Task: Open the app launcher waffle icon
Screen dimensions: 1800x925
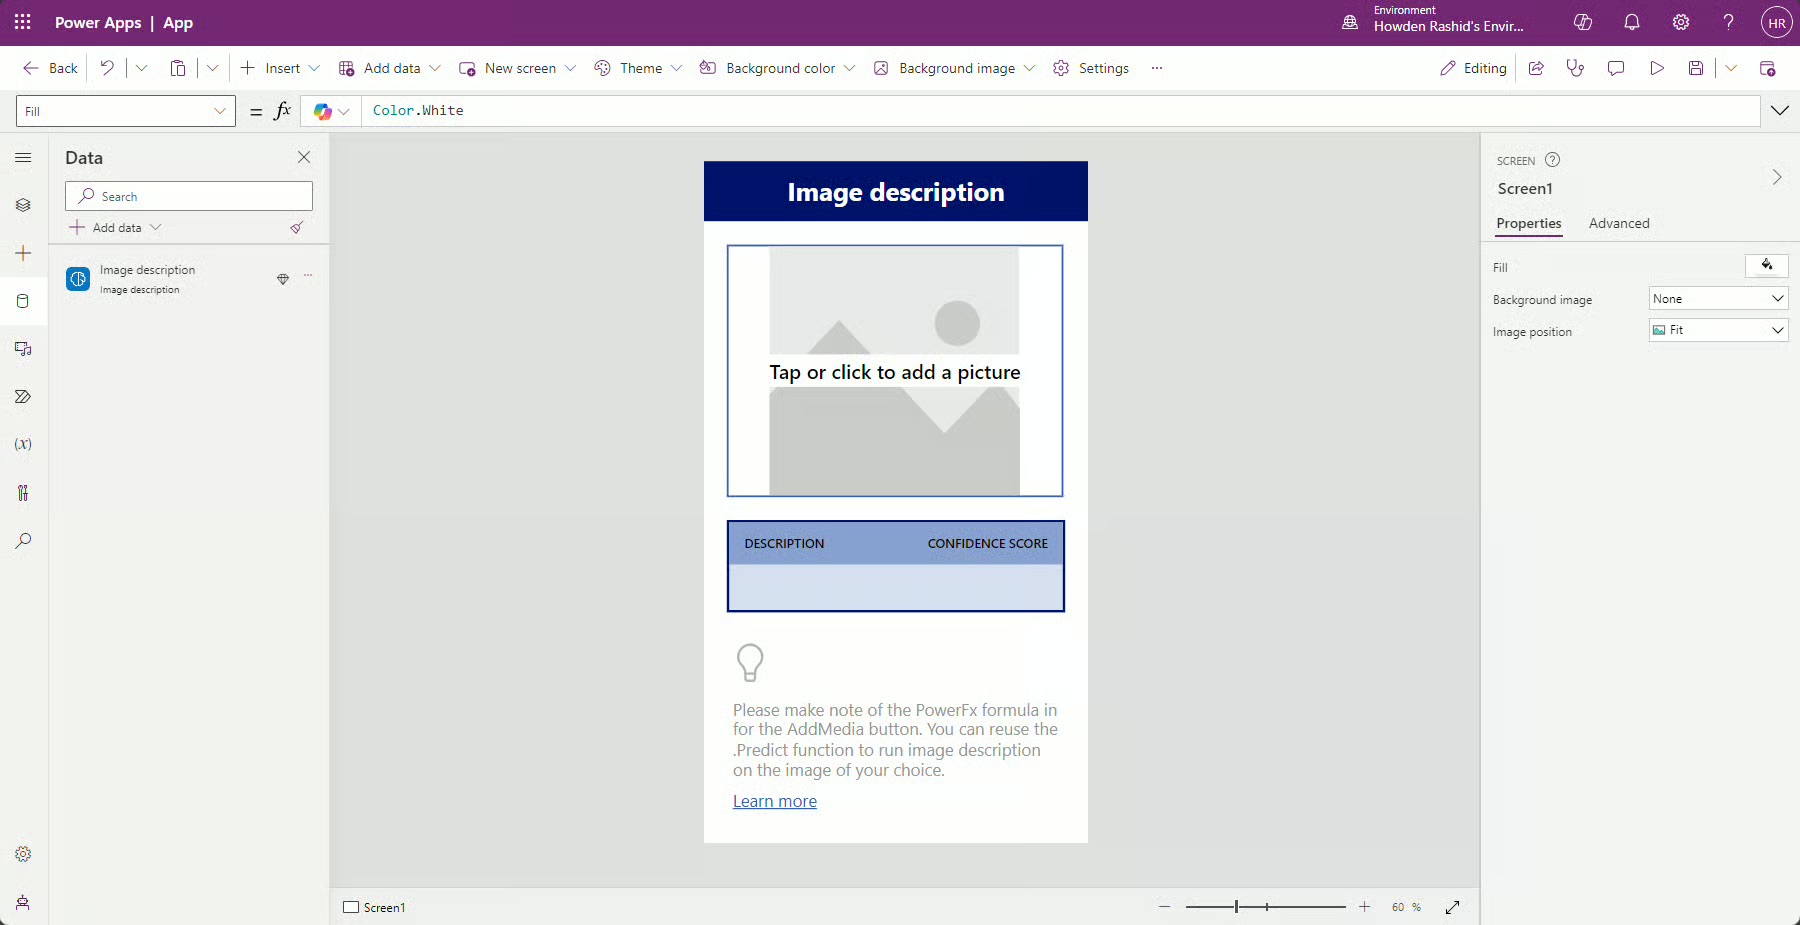Action: (22, 22)
